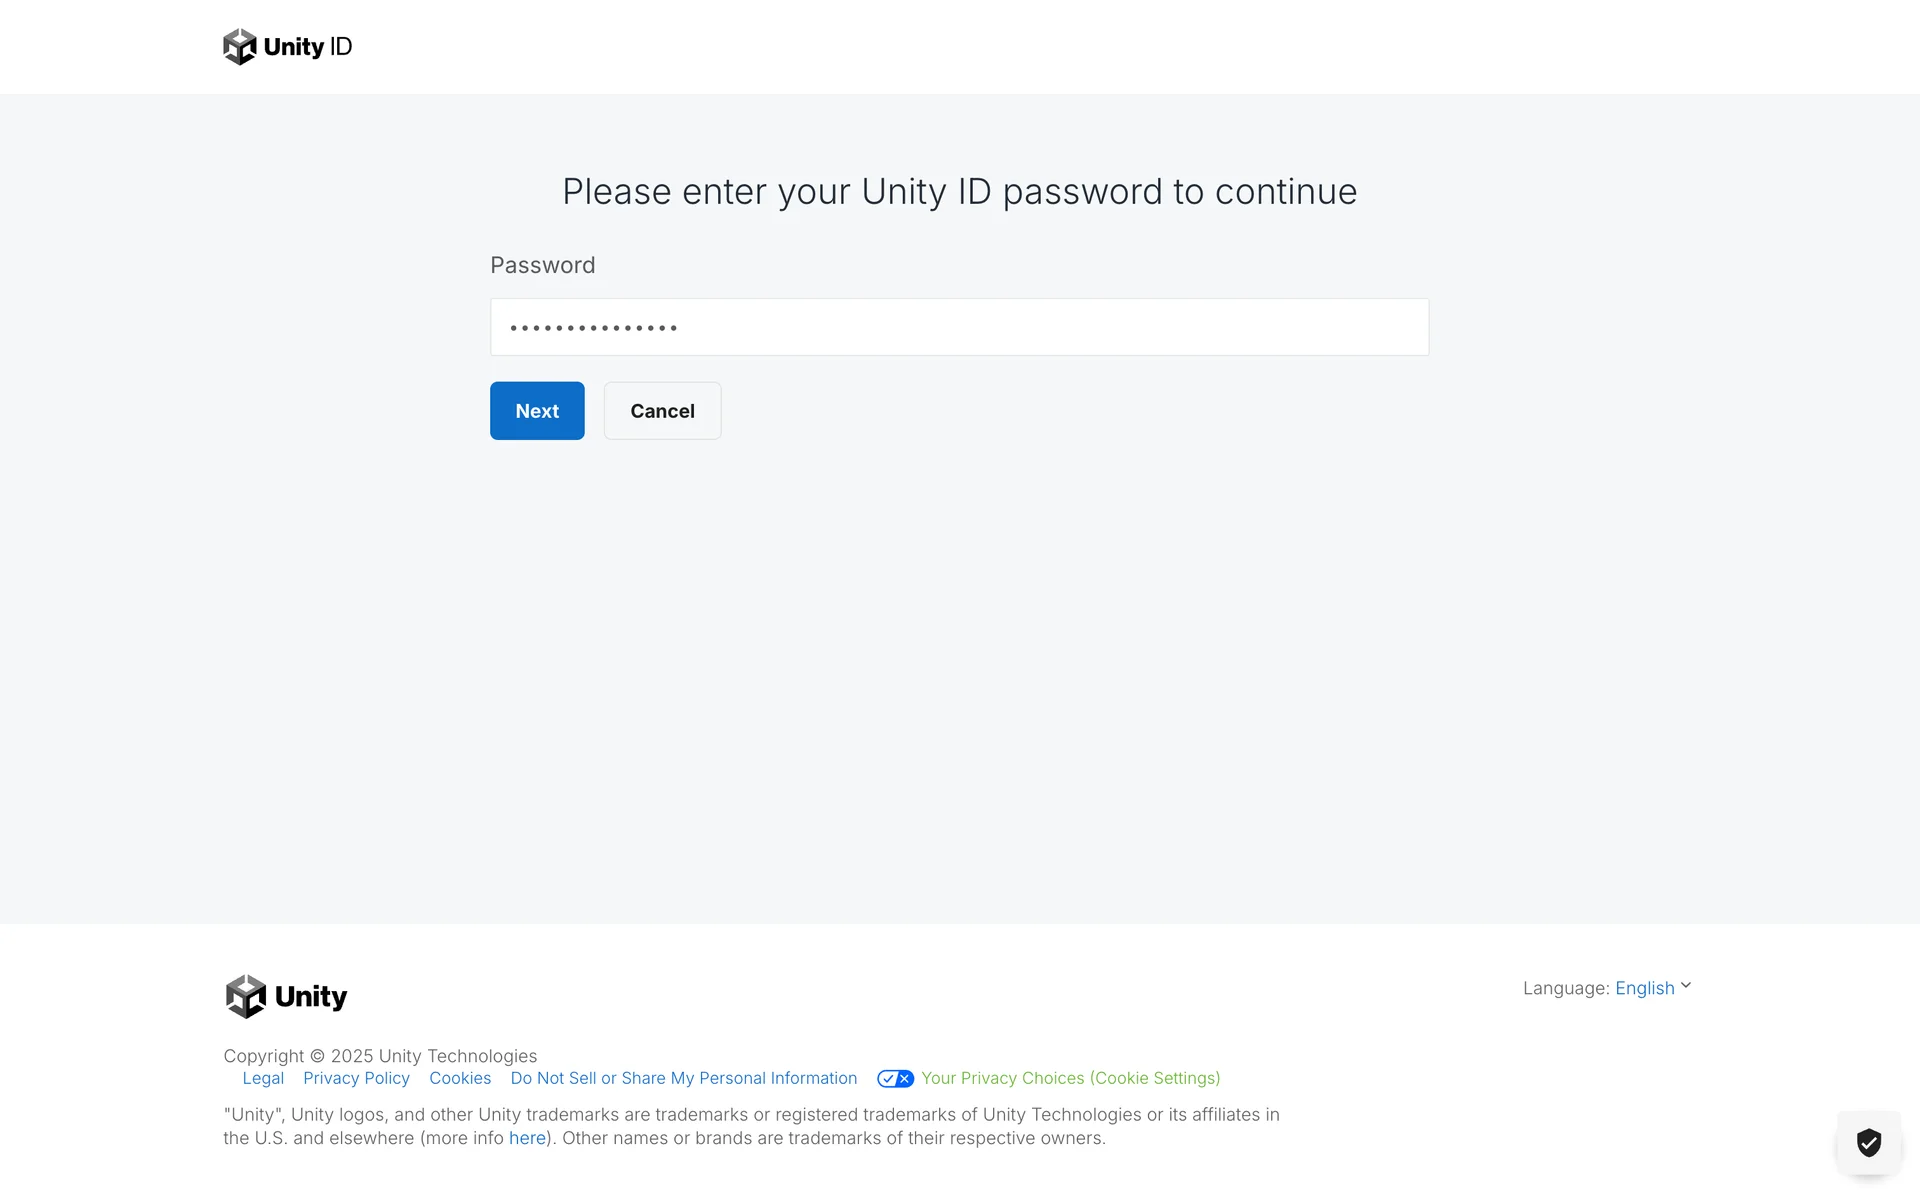
Task: Open the Privacy Policy link
Action: (x=356, y=1078)
